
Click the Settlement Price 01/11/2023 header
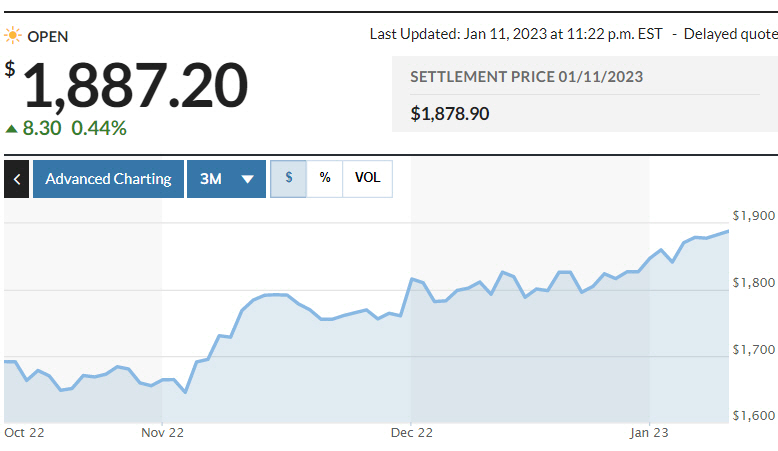526,76
